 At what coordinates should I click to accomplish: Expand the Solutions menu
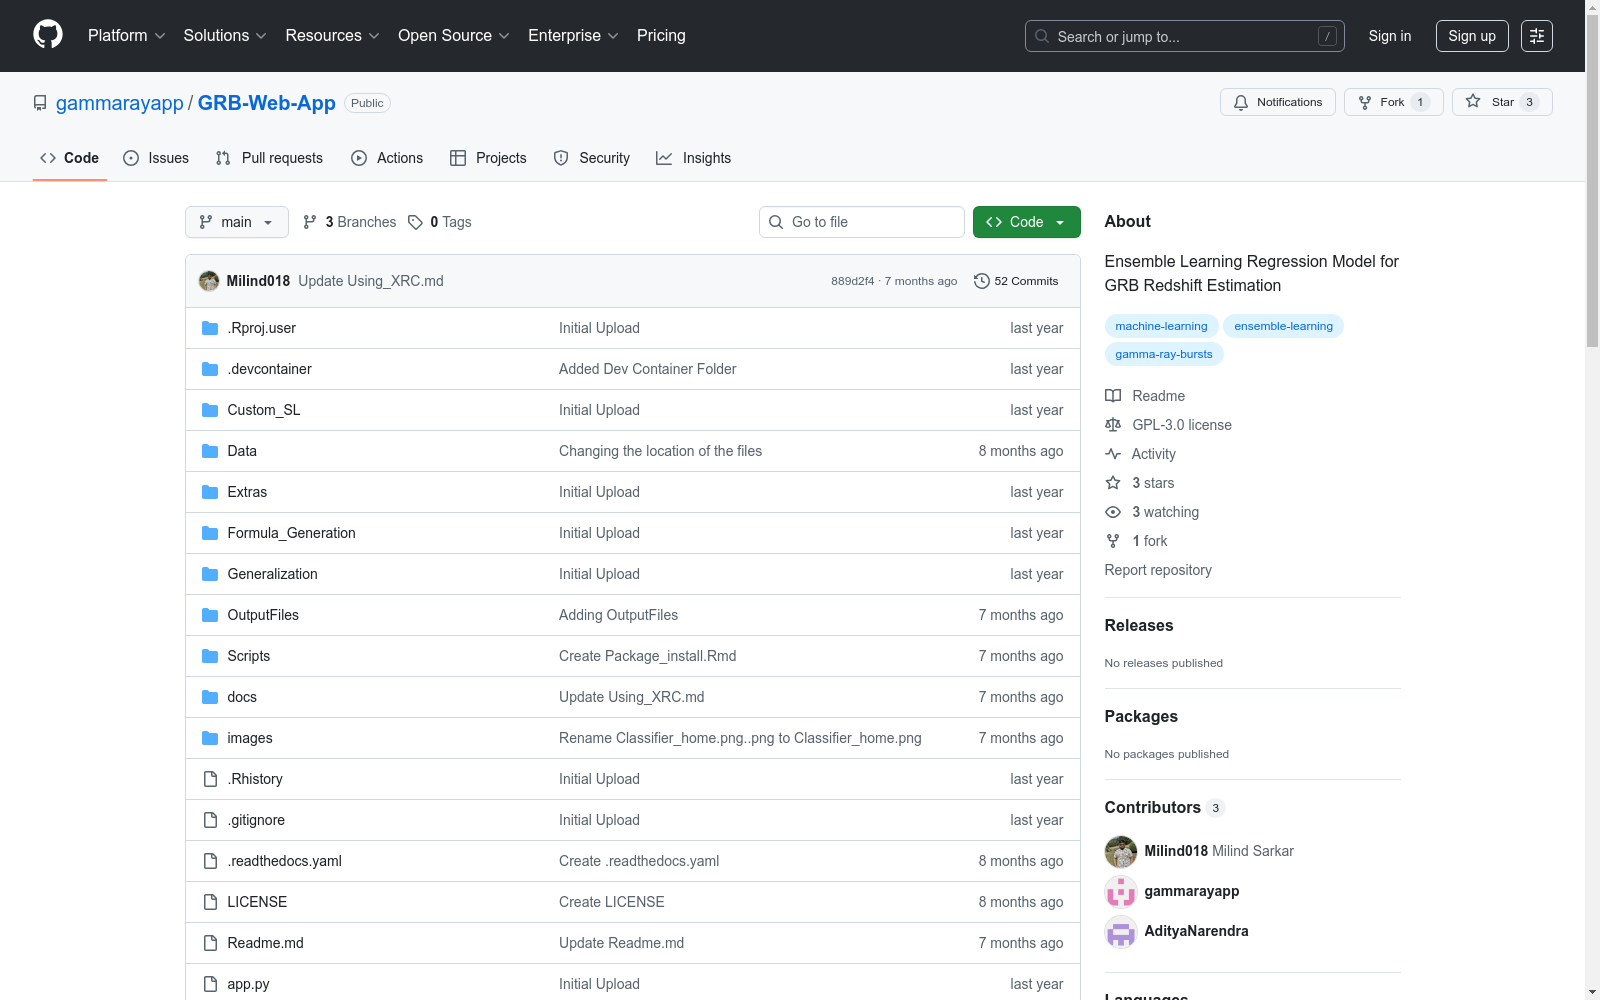point(225,36)
